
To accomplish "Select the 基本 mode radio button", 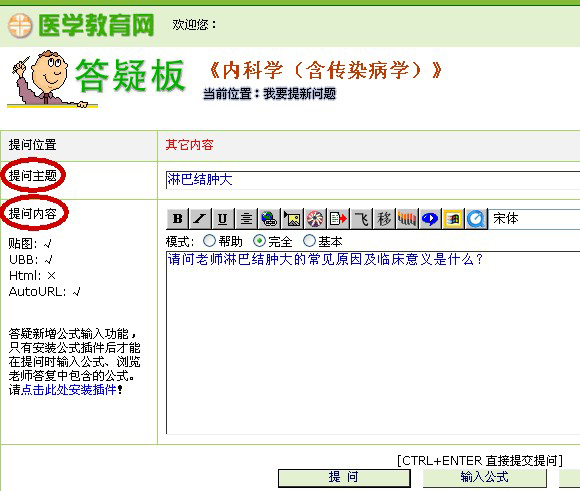I will coord(309,241).
